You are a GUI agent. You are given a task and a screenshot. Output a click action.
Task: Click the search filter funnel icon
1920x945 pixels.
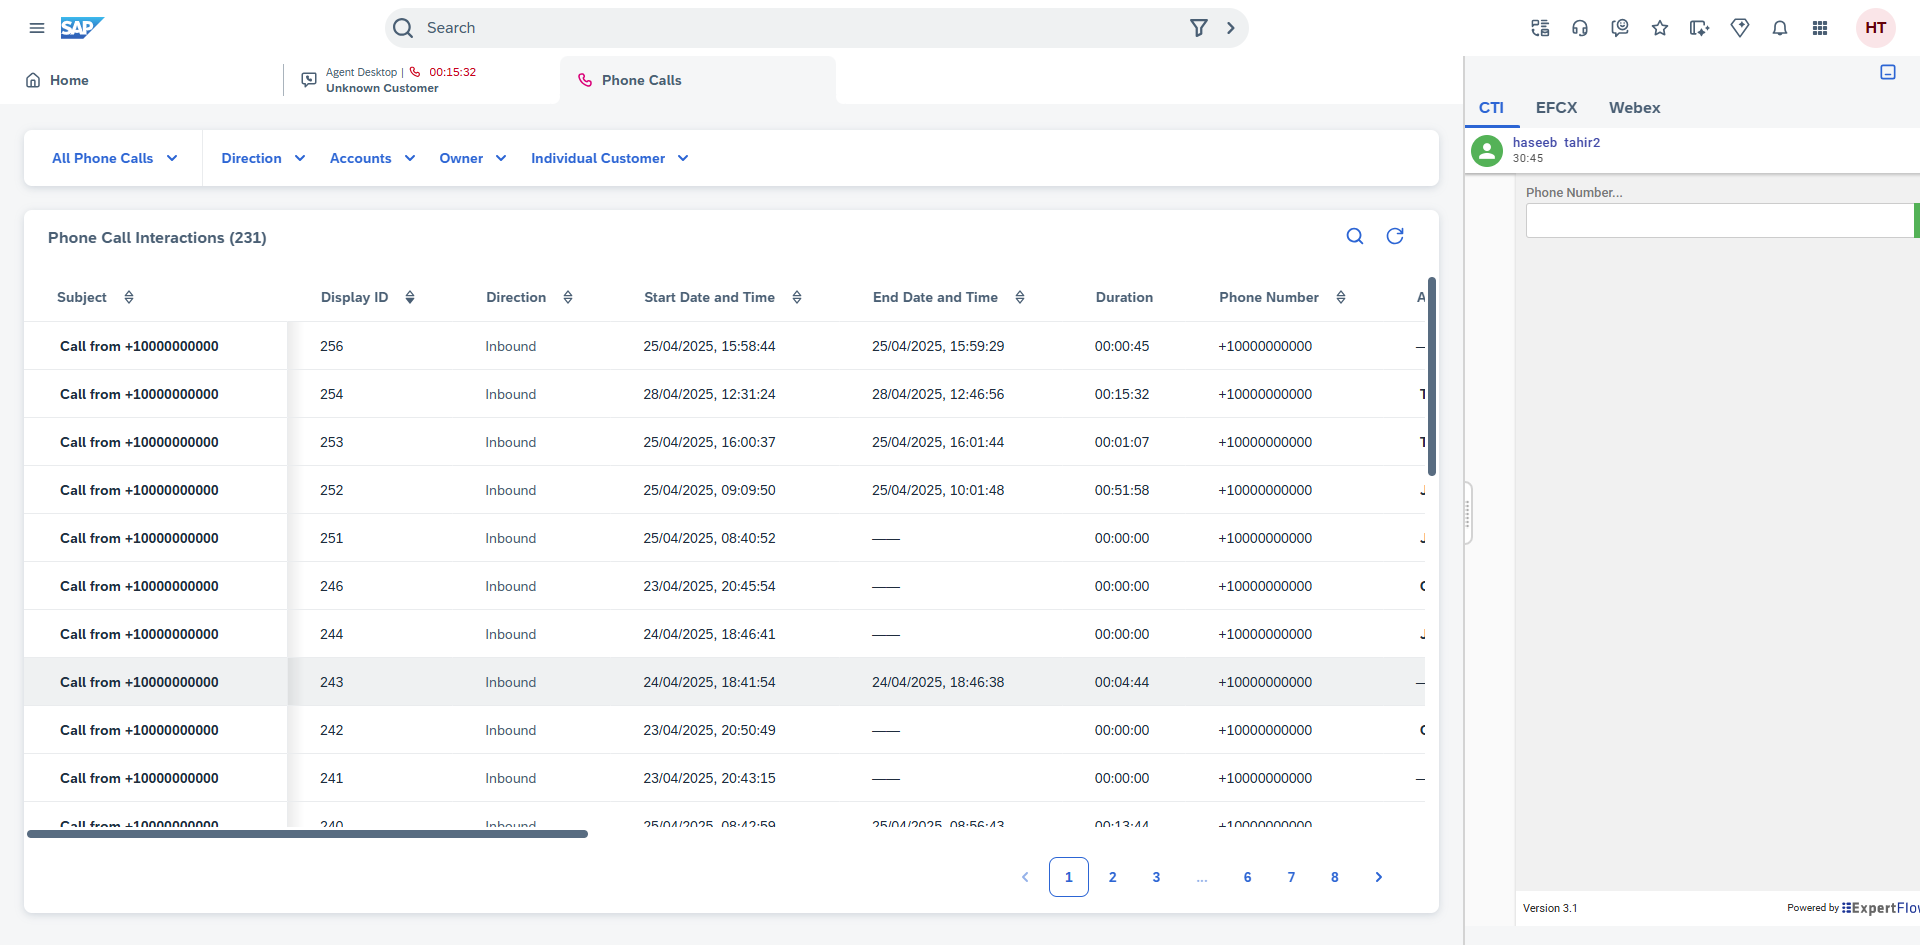pyautogui.click(x=1198, y=28)
